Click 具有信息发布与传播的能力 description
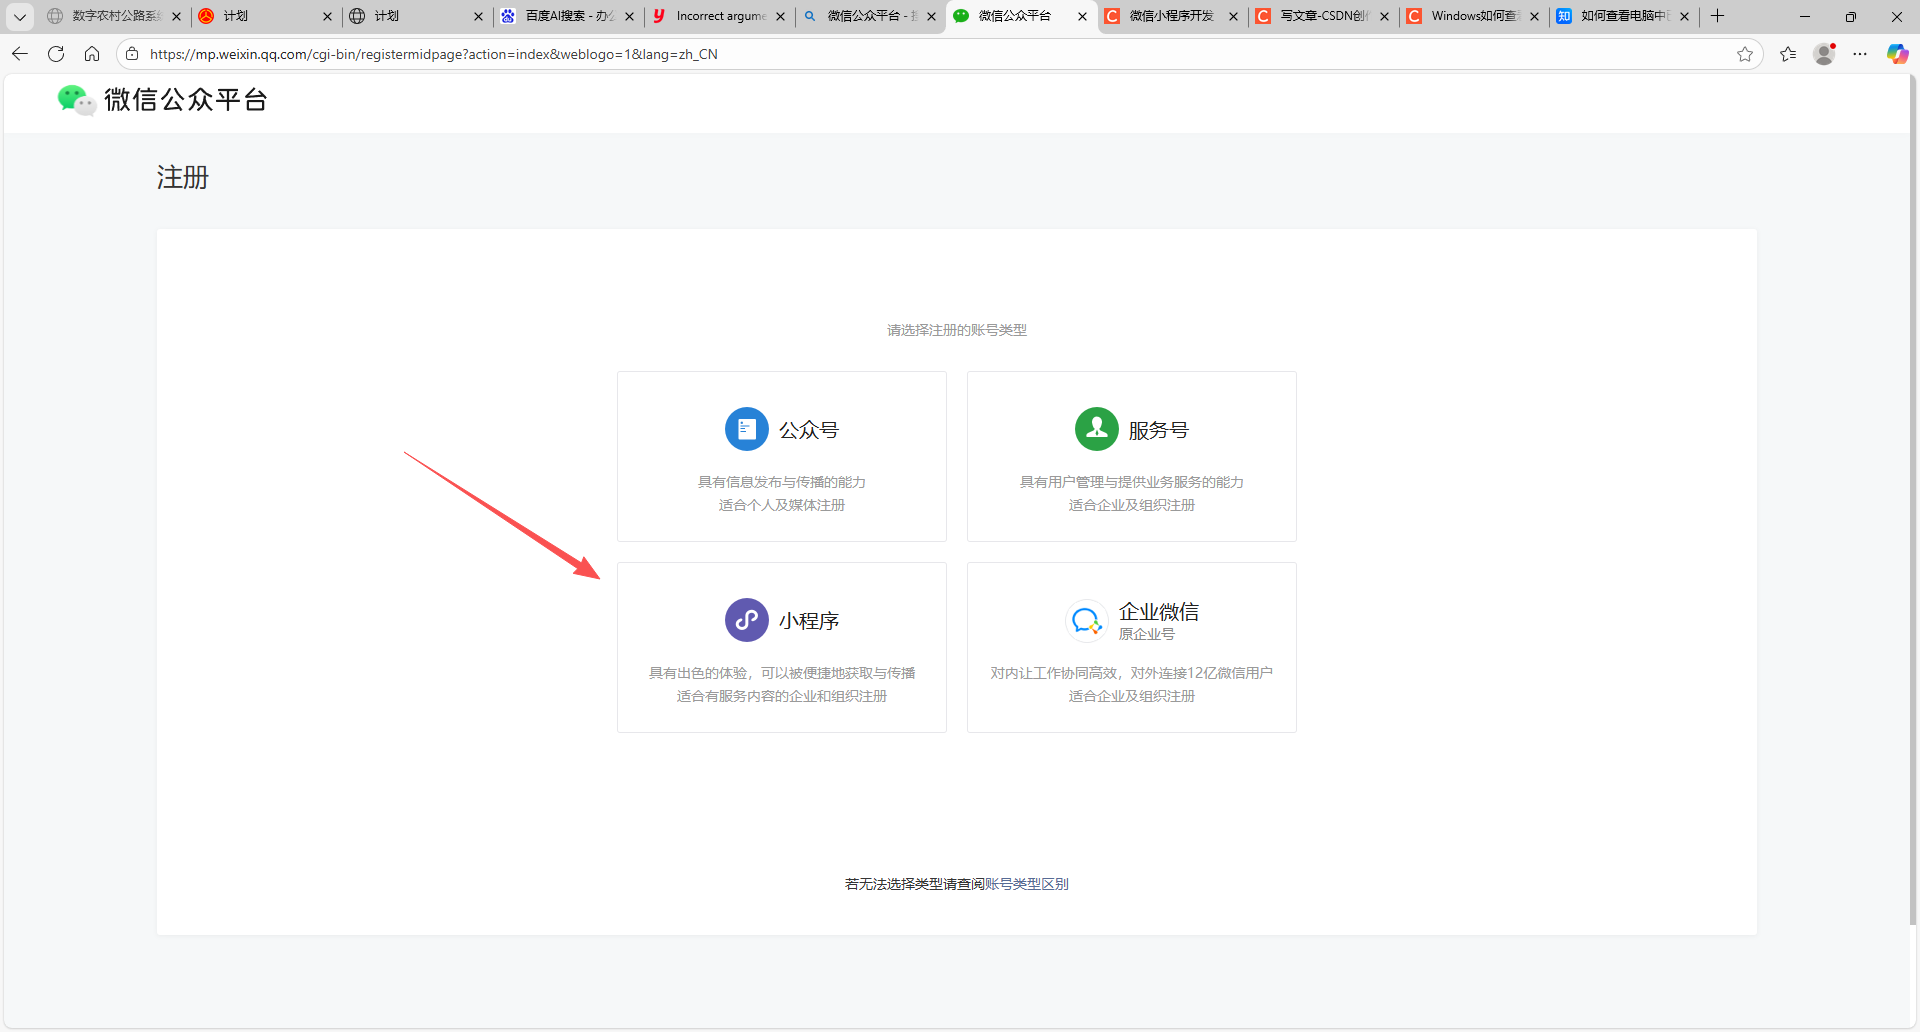This screenshot has width=1920, height=1032. 782,482
